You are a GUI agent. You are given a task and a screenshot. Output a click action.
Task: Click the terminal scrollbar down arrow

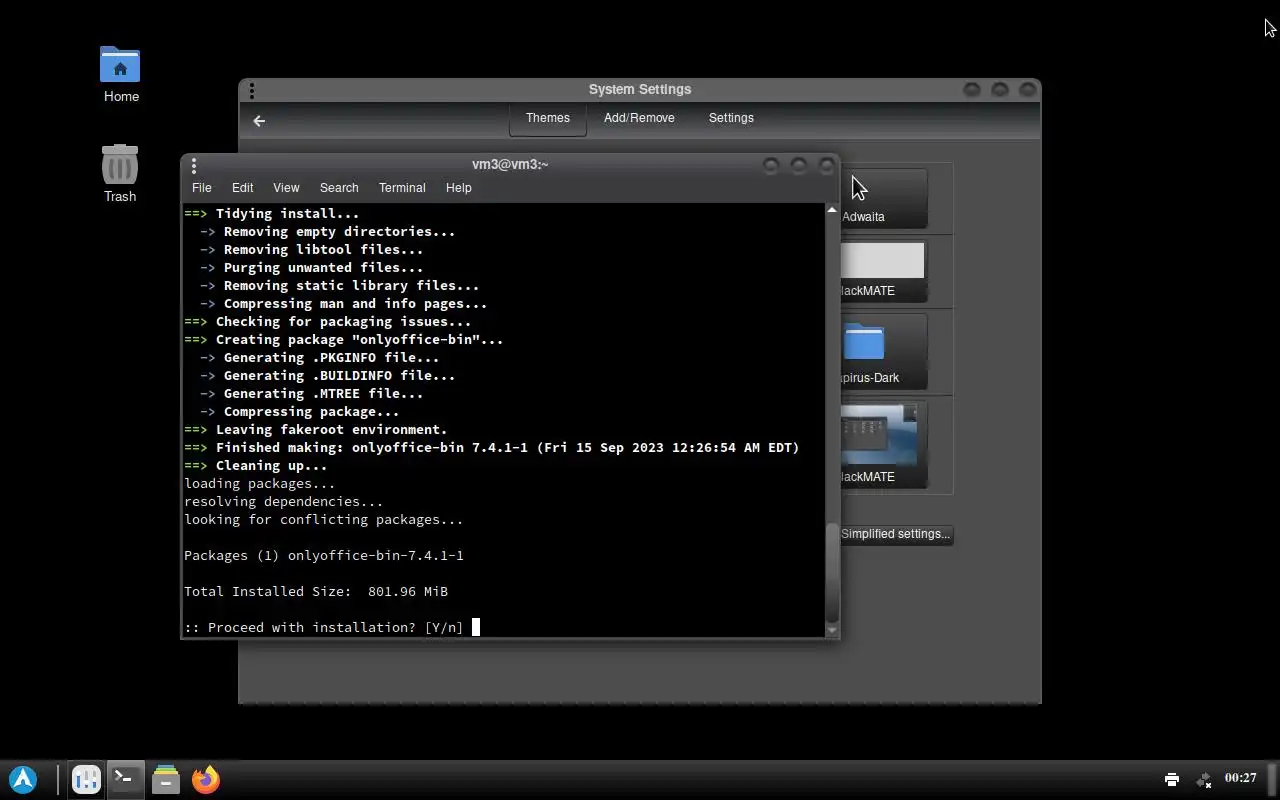pyautogui.click(x=831, y=631)
